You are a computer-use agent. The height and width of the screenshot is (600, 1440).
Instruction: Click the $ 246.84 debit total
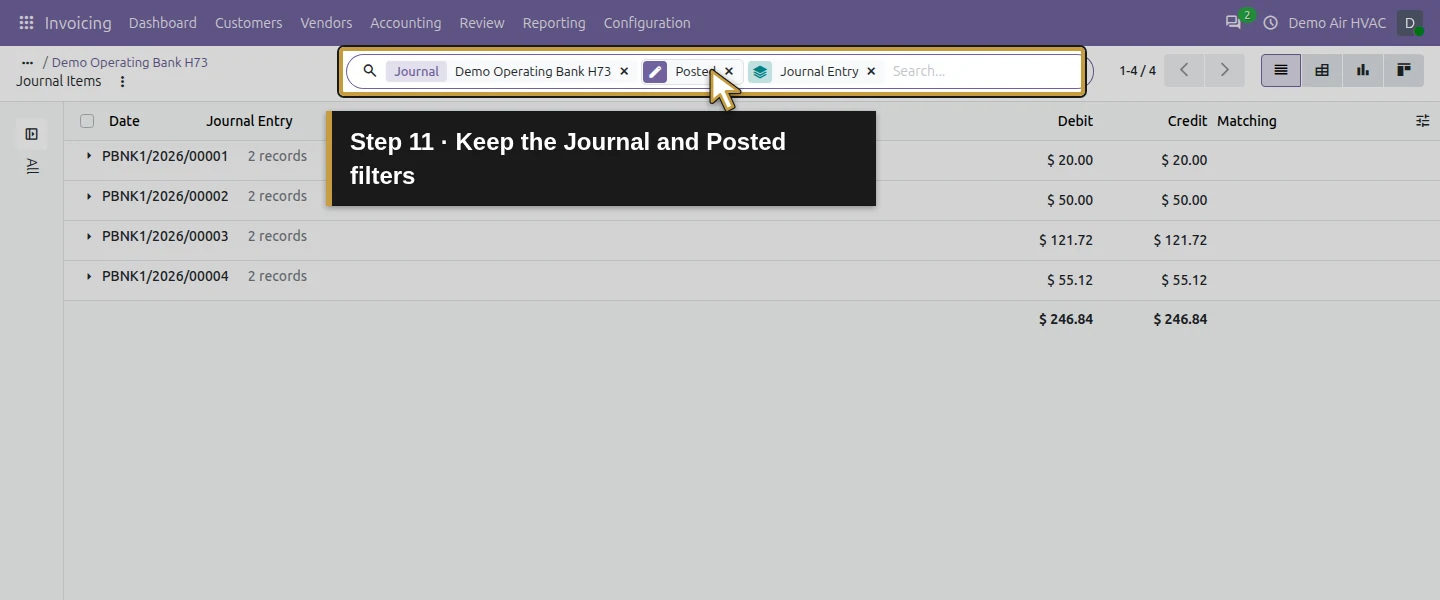coord(1066,319)
